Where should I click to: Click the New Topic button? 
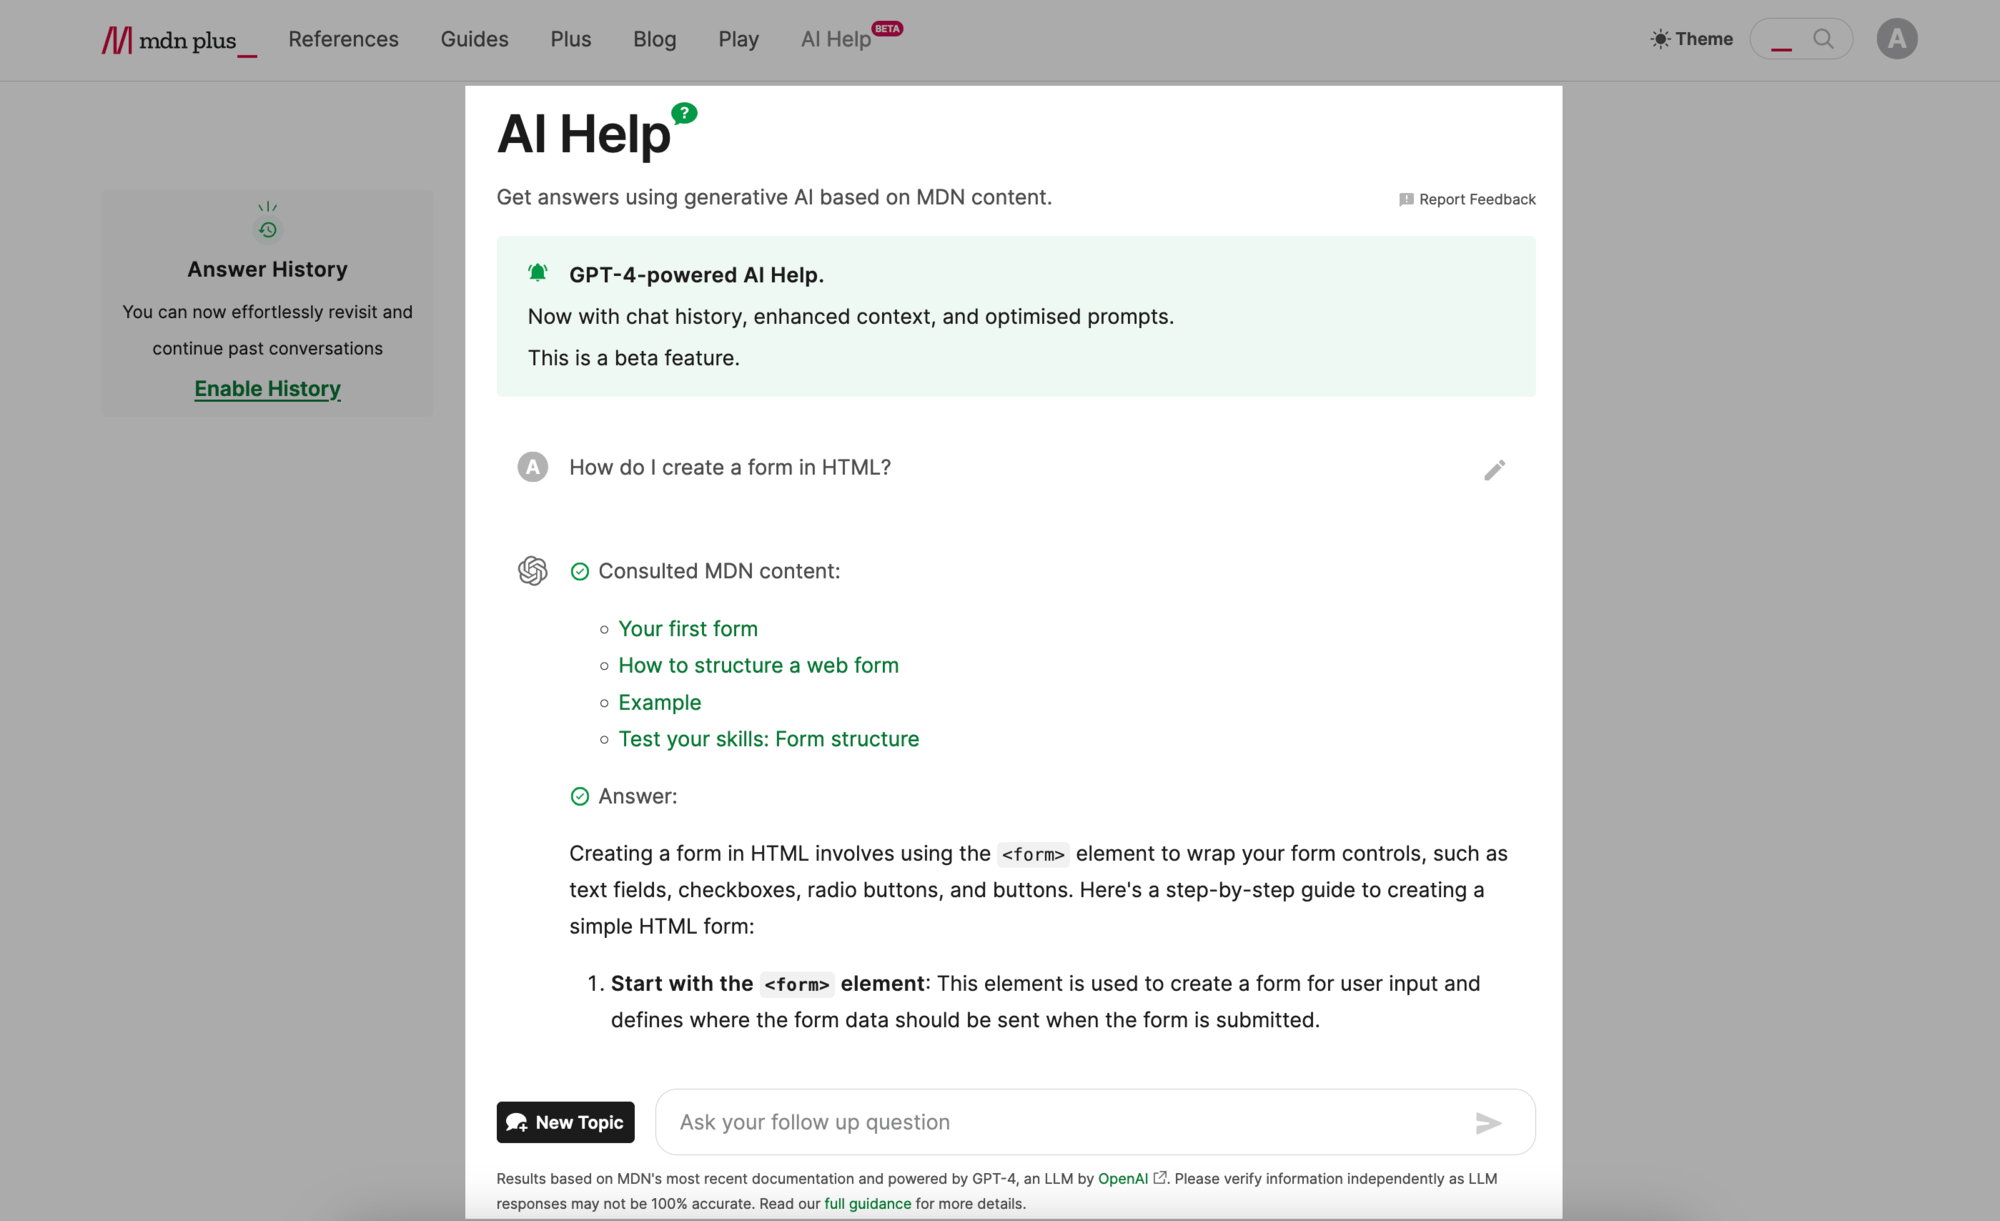[x=564, y=1122]
